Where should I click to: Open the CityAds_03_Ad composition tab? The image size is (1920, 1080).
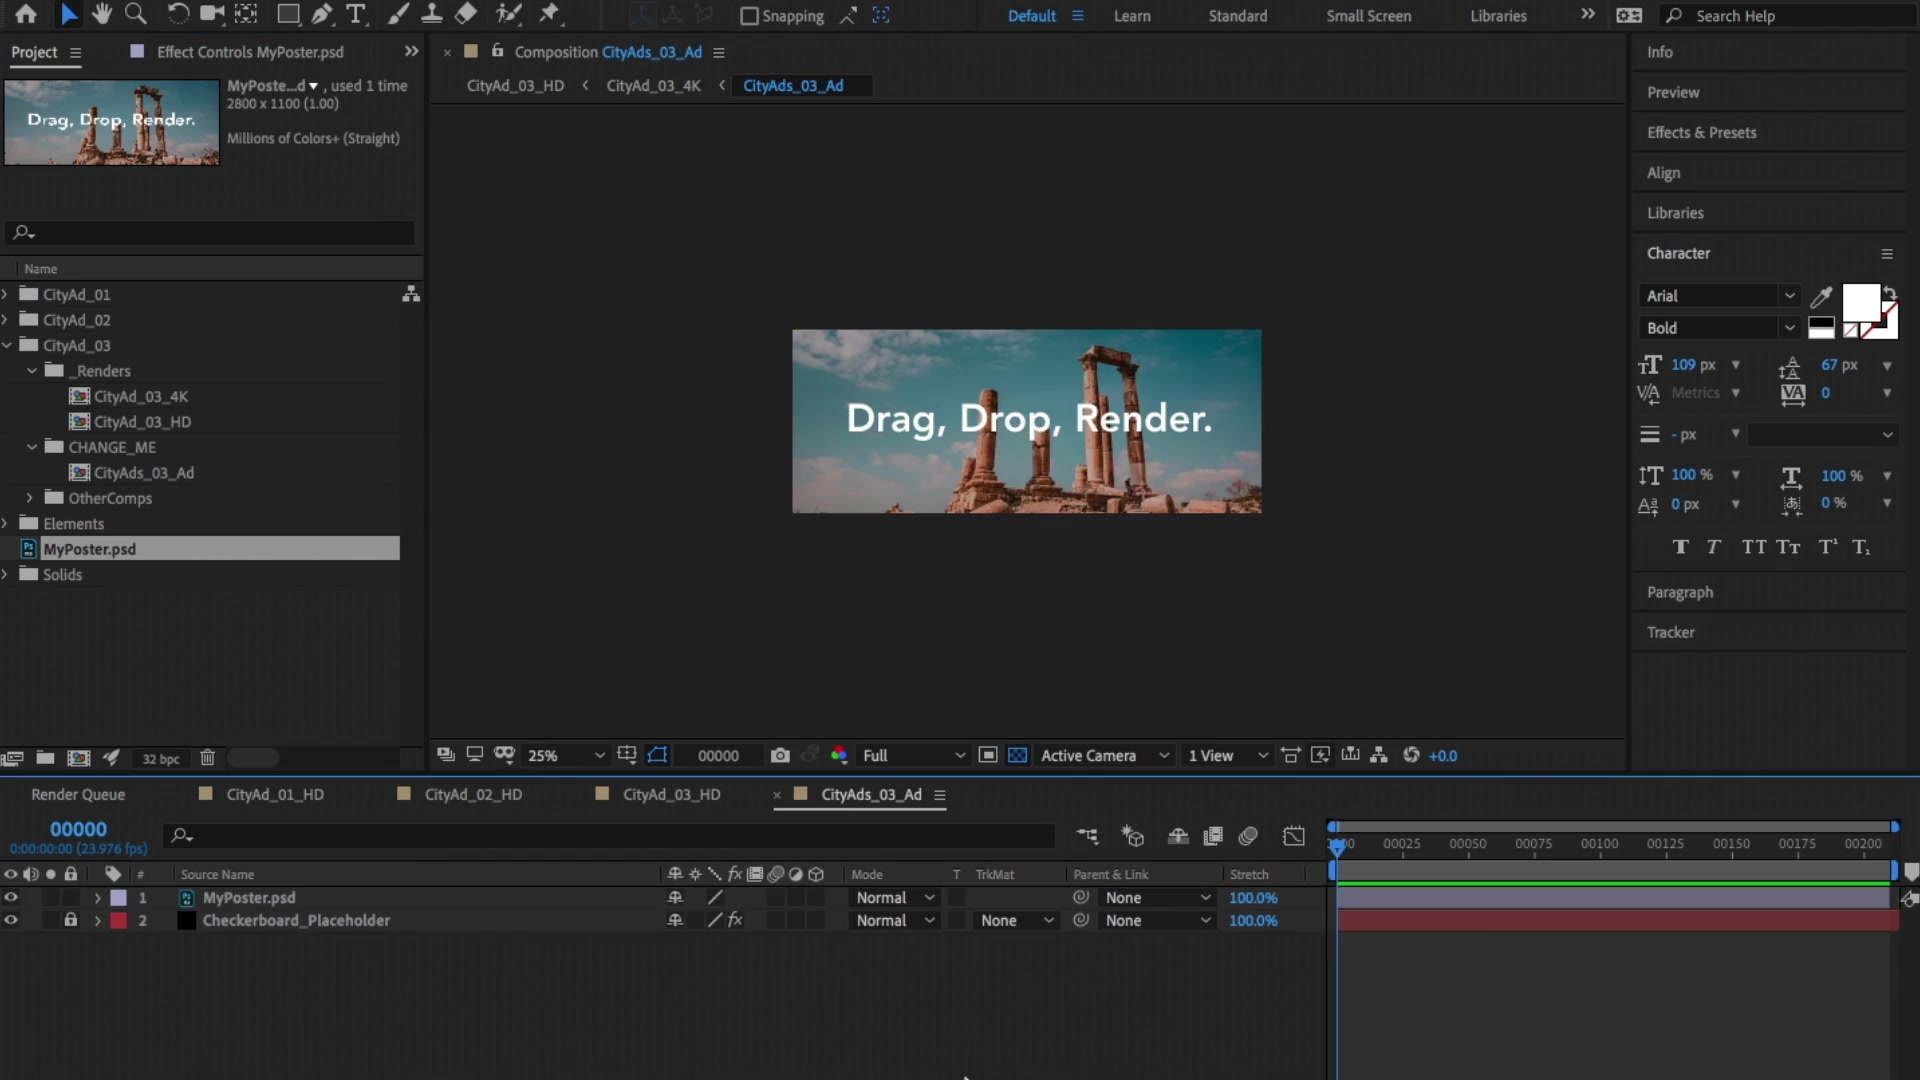870,793
